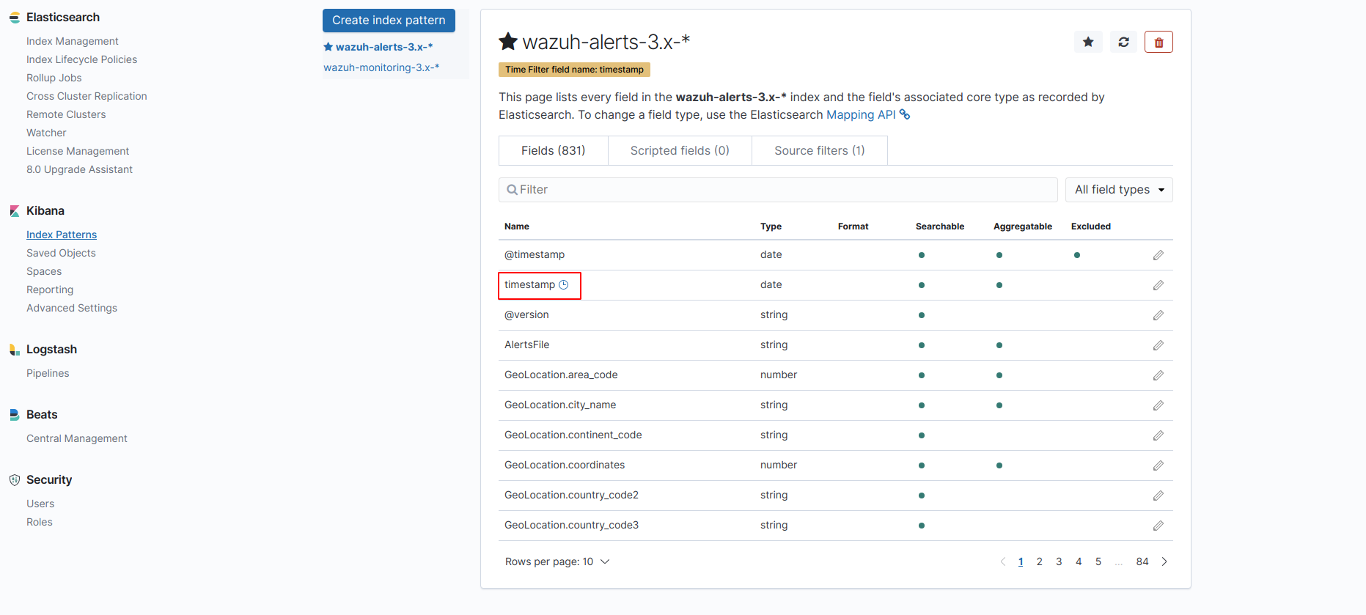Open Rows per page selector
Image resolution: width=1366 pixels, height=615 pixels.
click(557, 562)
